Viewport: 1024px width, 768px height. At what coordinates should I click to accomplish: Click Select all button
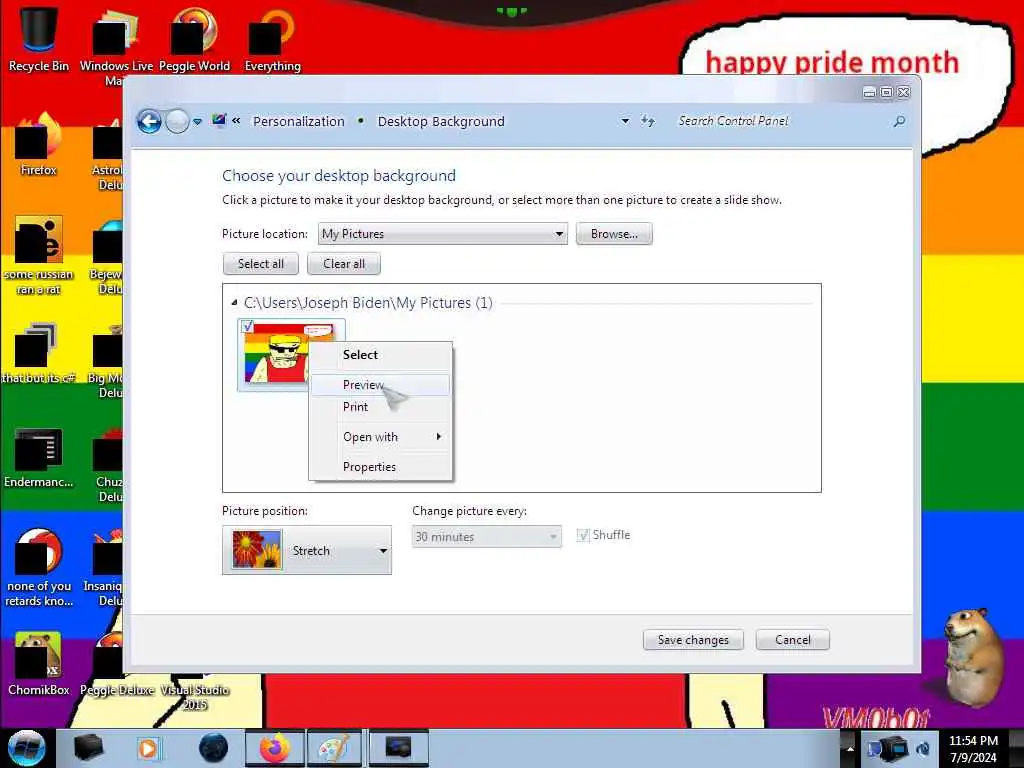(x=261, y=264)
